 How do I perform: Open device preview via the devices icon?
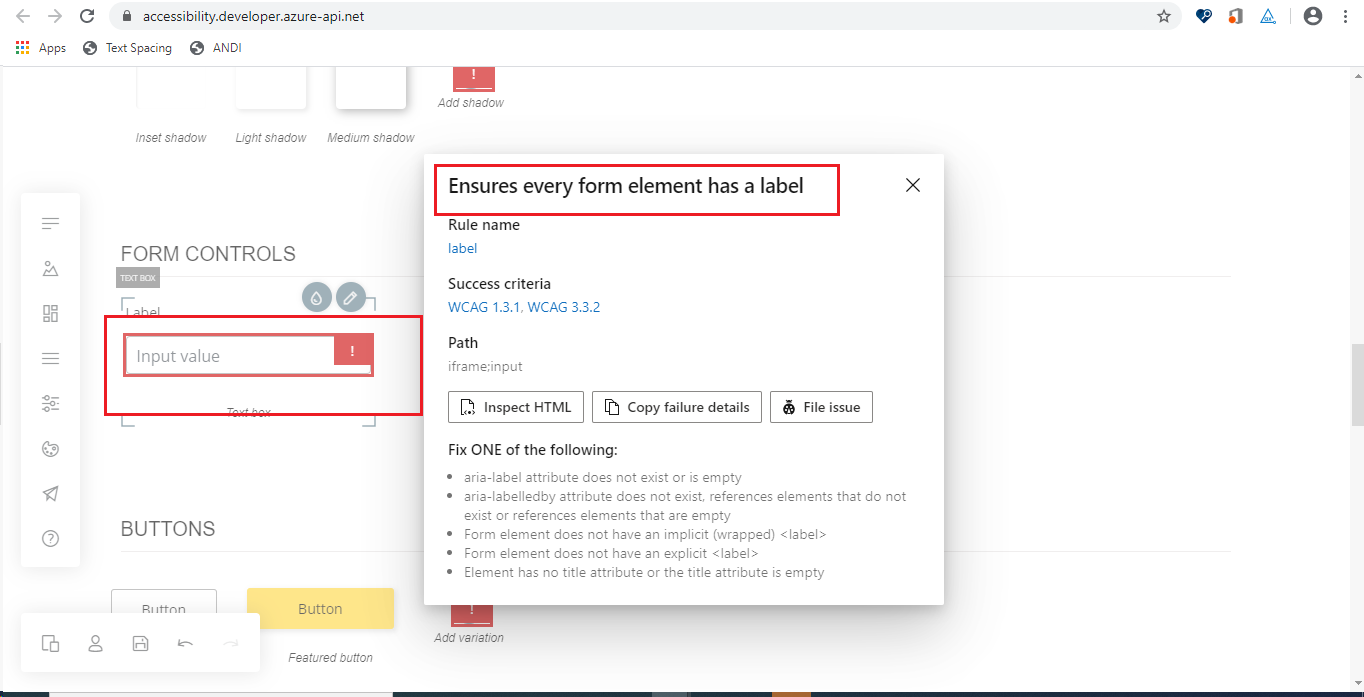pyautogui.click(x=50, y=643)
